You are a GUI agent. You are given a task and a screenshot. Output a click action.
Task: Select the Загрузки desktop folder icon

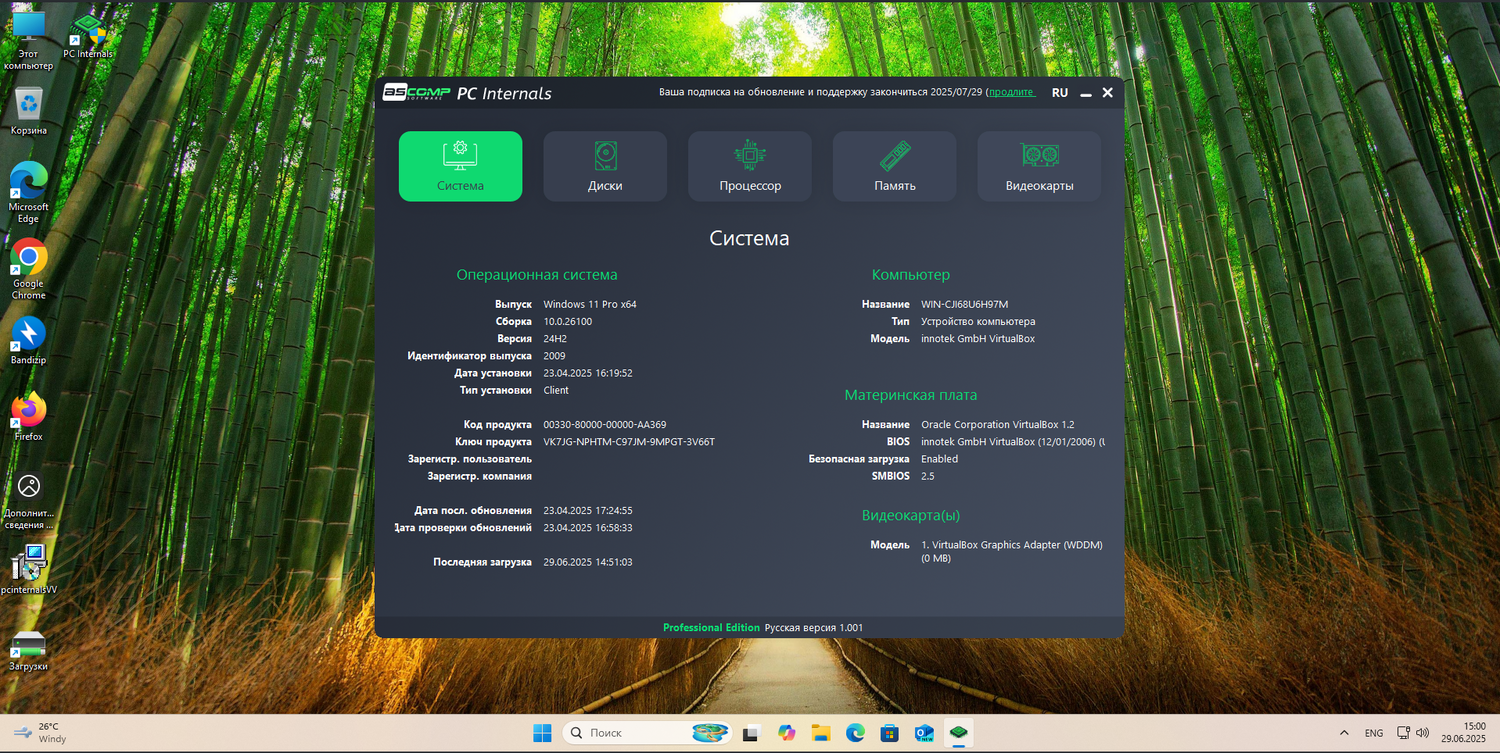coord(29,650)
